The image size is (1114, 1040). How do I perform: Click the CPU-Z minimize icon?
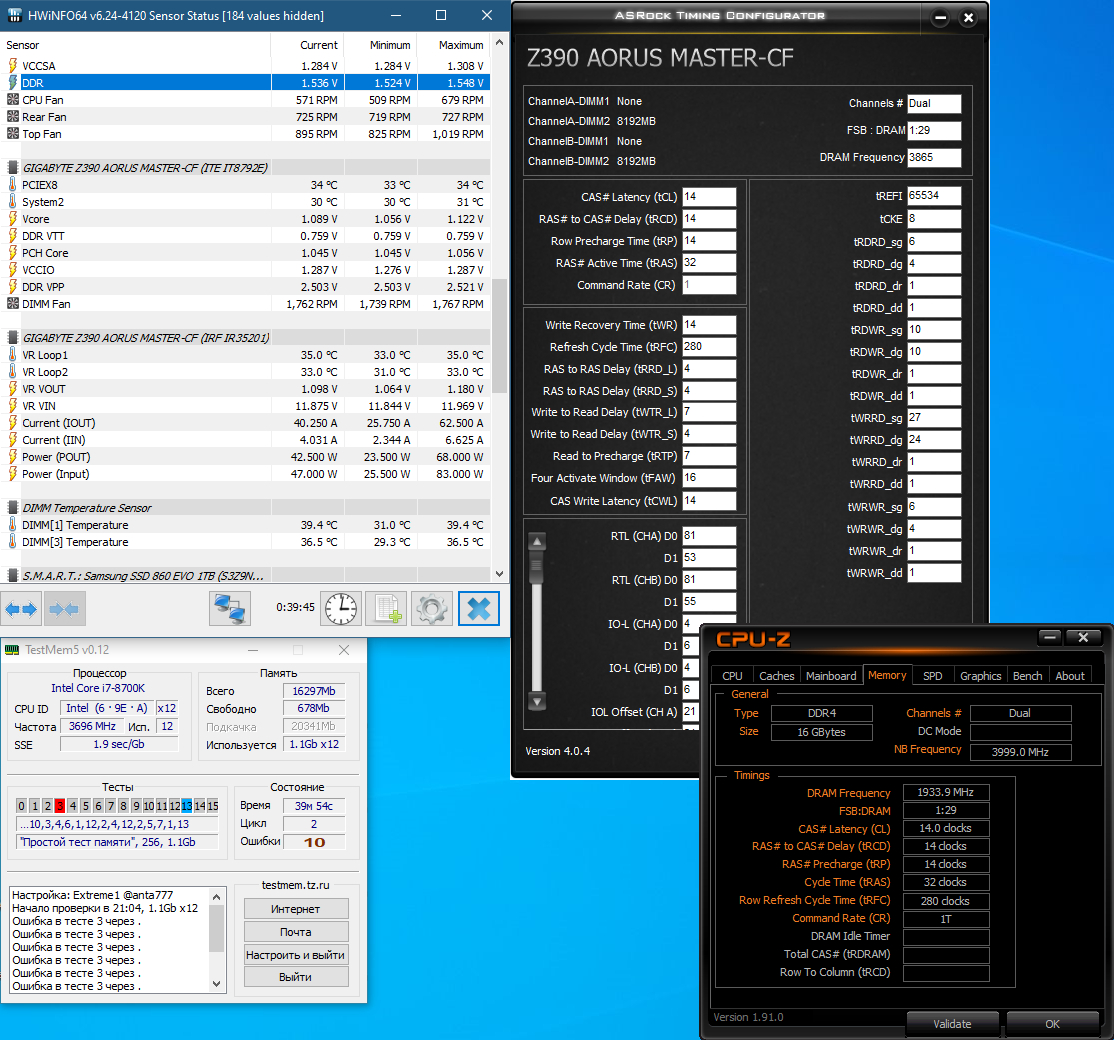[x=1051, y=637]
